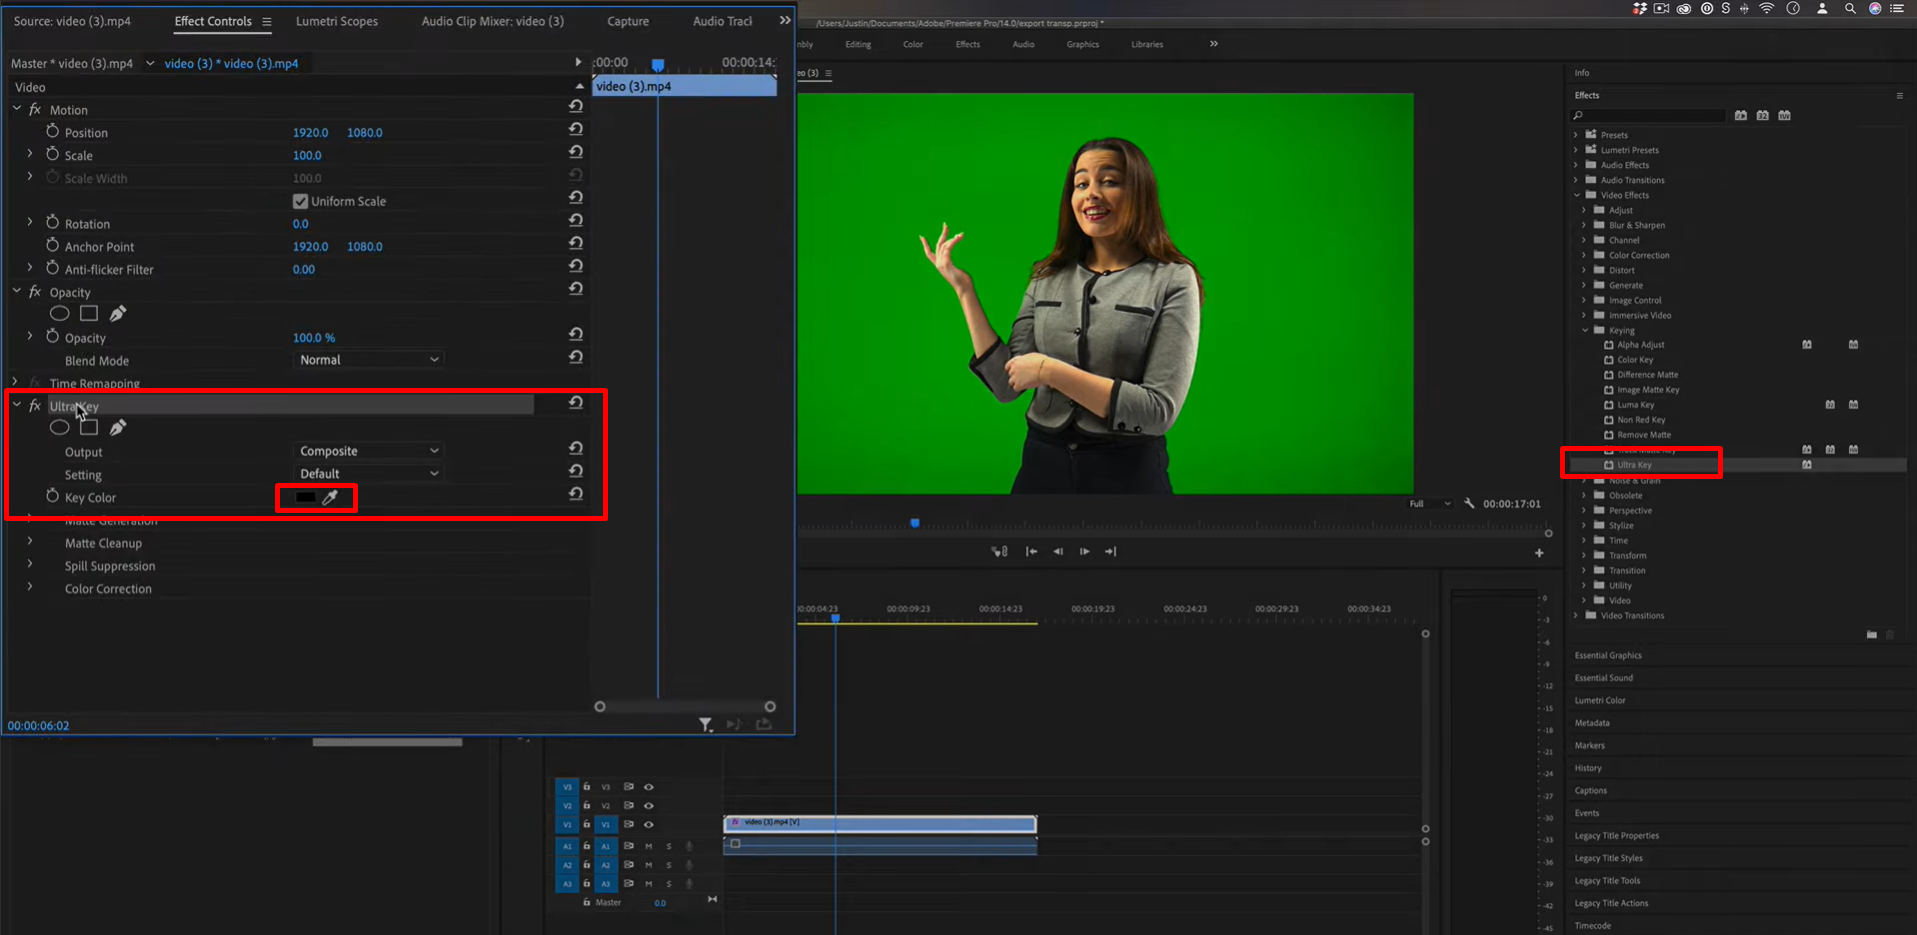
Task: Click the Add Marker plus icon in program monitor
Action: pos(1539,551)
